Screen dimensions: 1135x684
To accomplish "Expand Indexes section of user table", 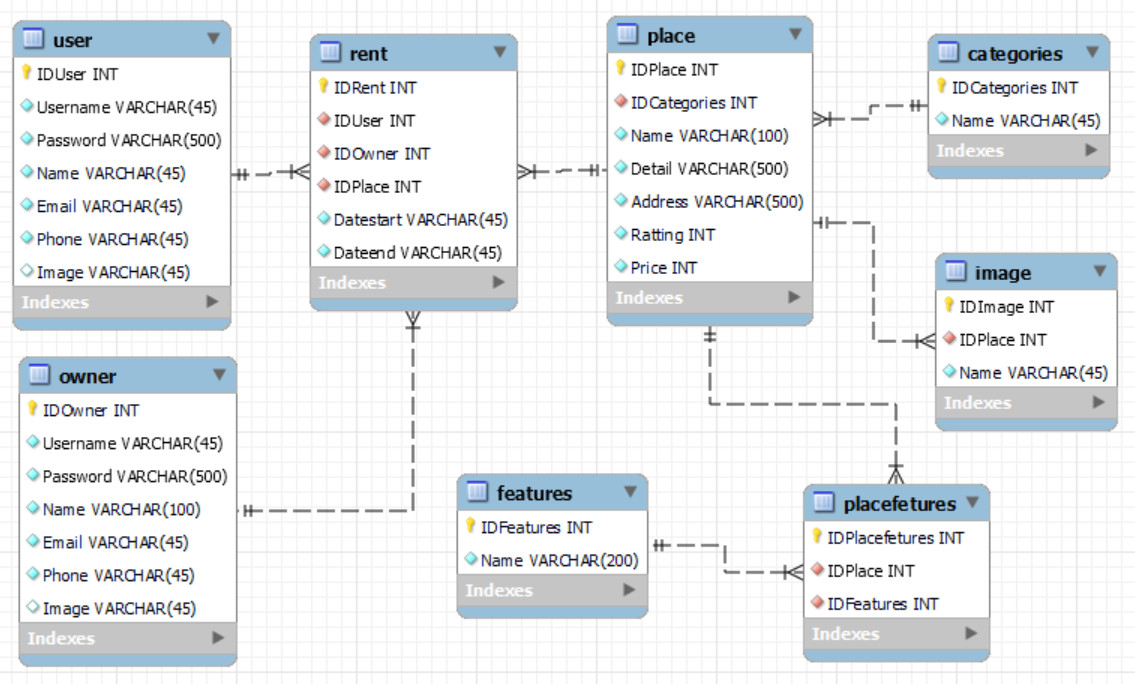I will (x=212, y=301).
